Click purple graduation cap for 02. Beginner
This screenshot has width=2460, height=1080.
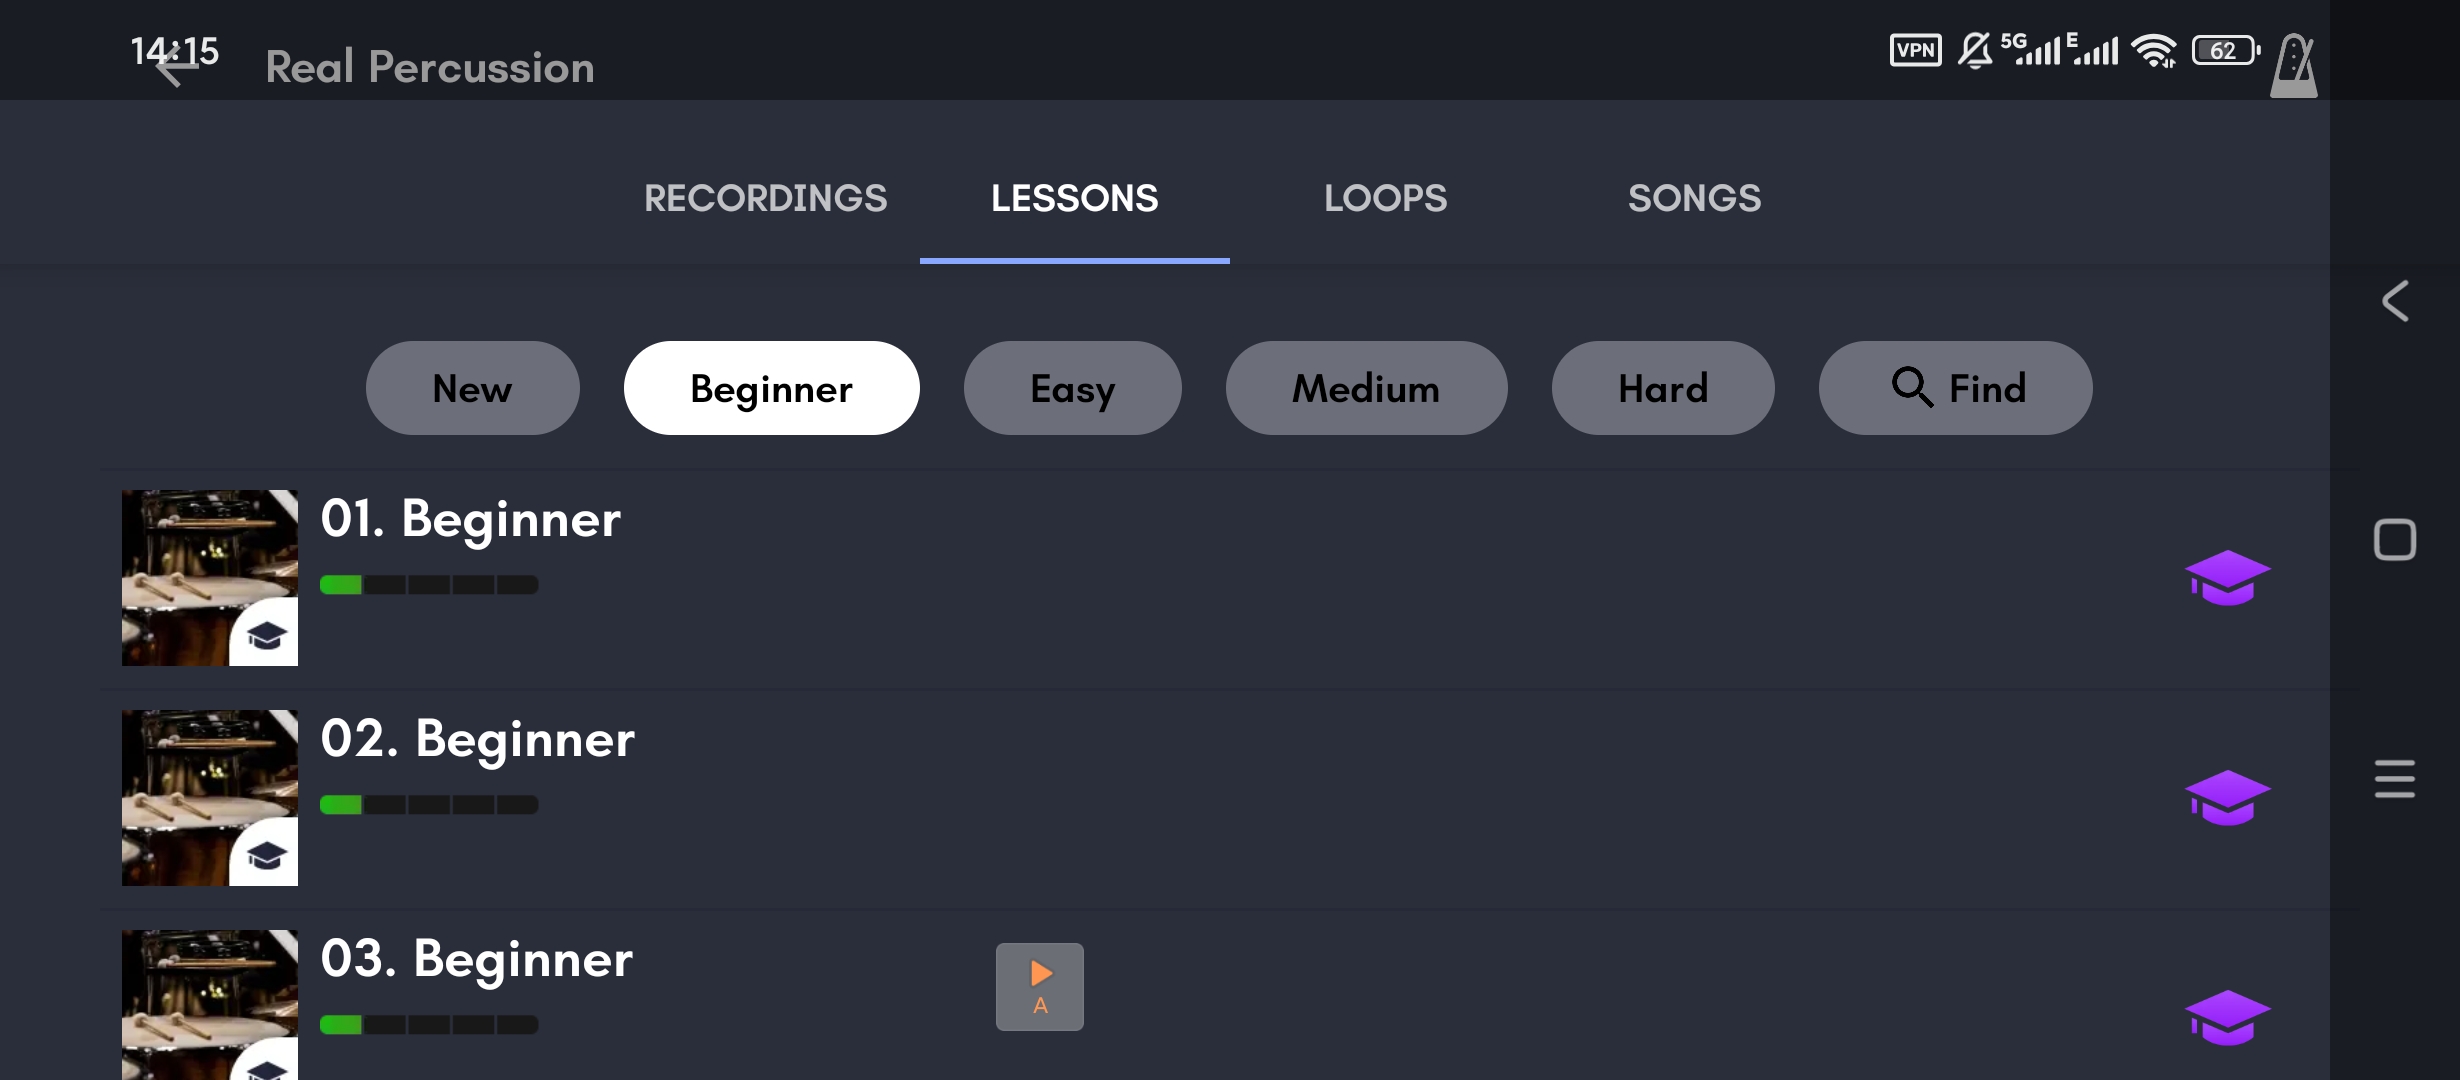coord(2227,798)
